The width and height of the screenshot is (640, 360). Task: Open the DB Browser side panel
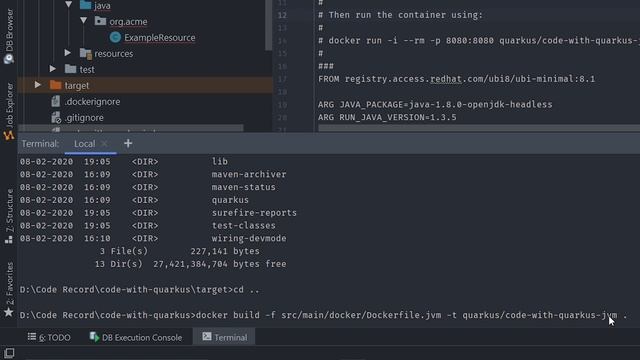9,36
